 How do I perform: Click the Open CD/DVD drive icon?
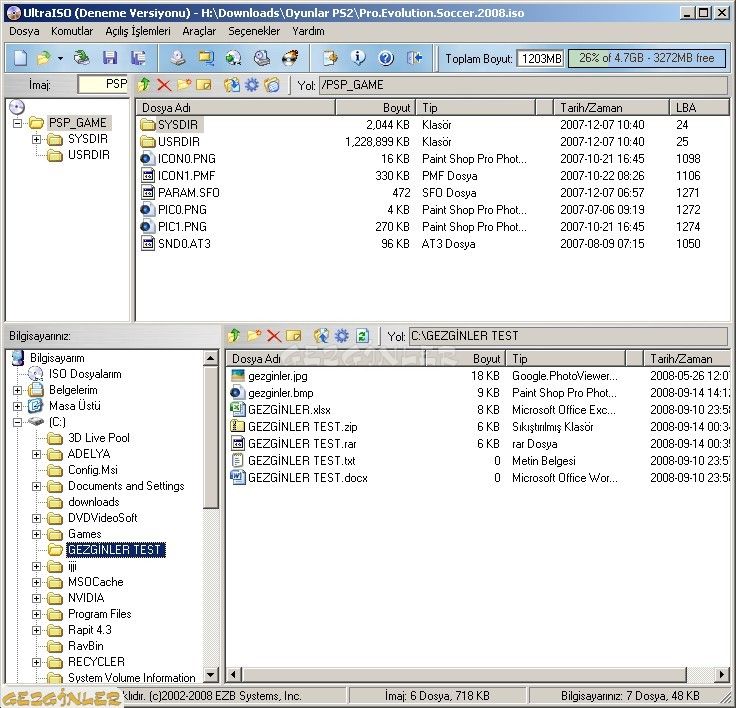[82, 58]
